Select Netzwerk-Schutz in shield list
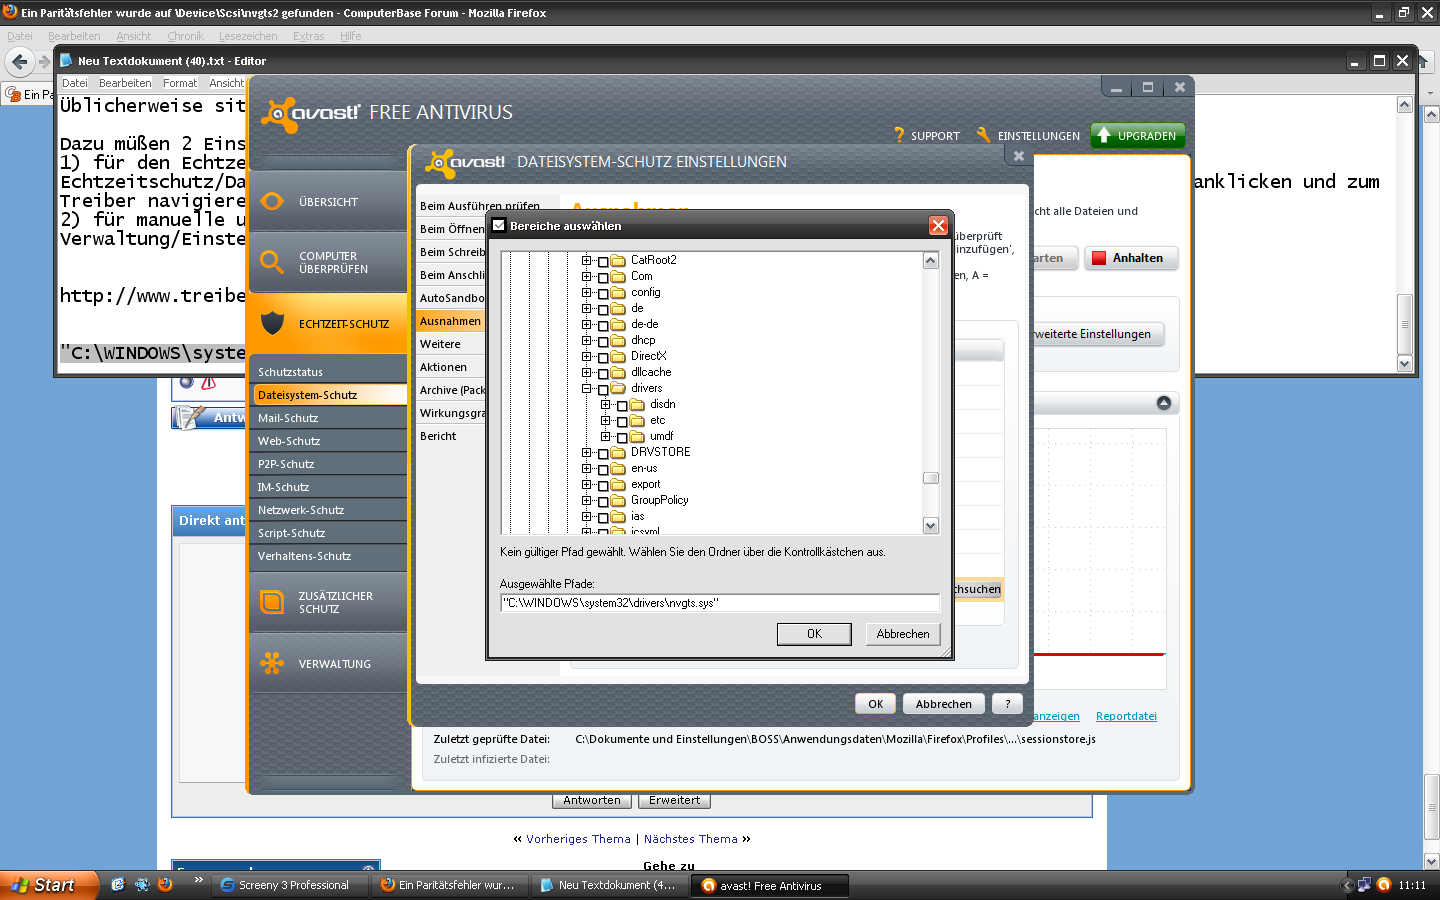This screenshot has height=900, width=1440. coord(328,510)
